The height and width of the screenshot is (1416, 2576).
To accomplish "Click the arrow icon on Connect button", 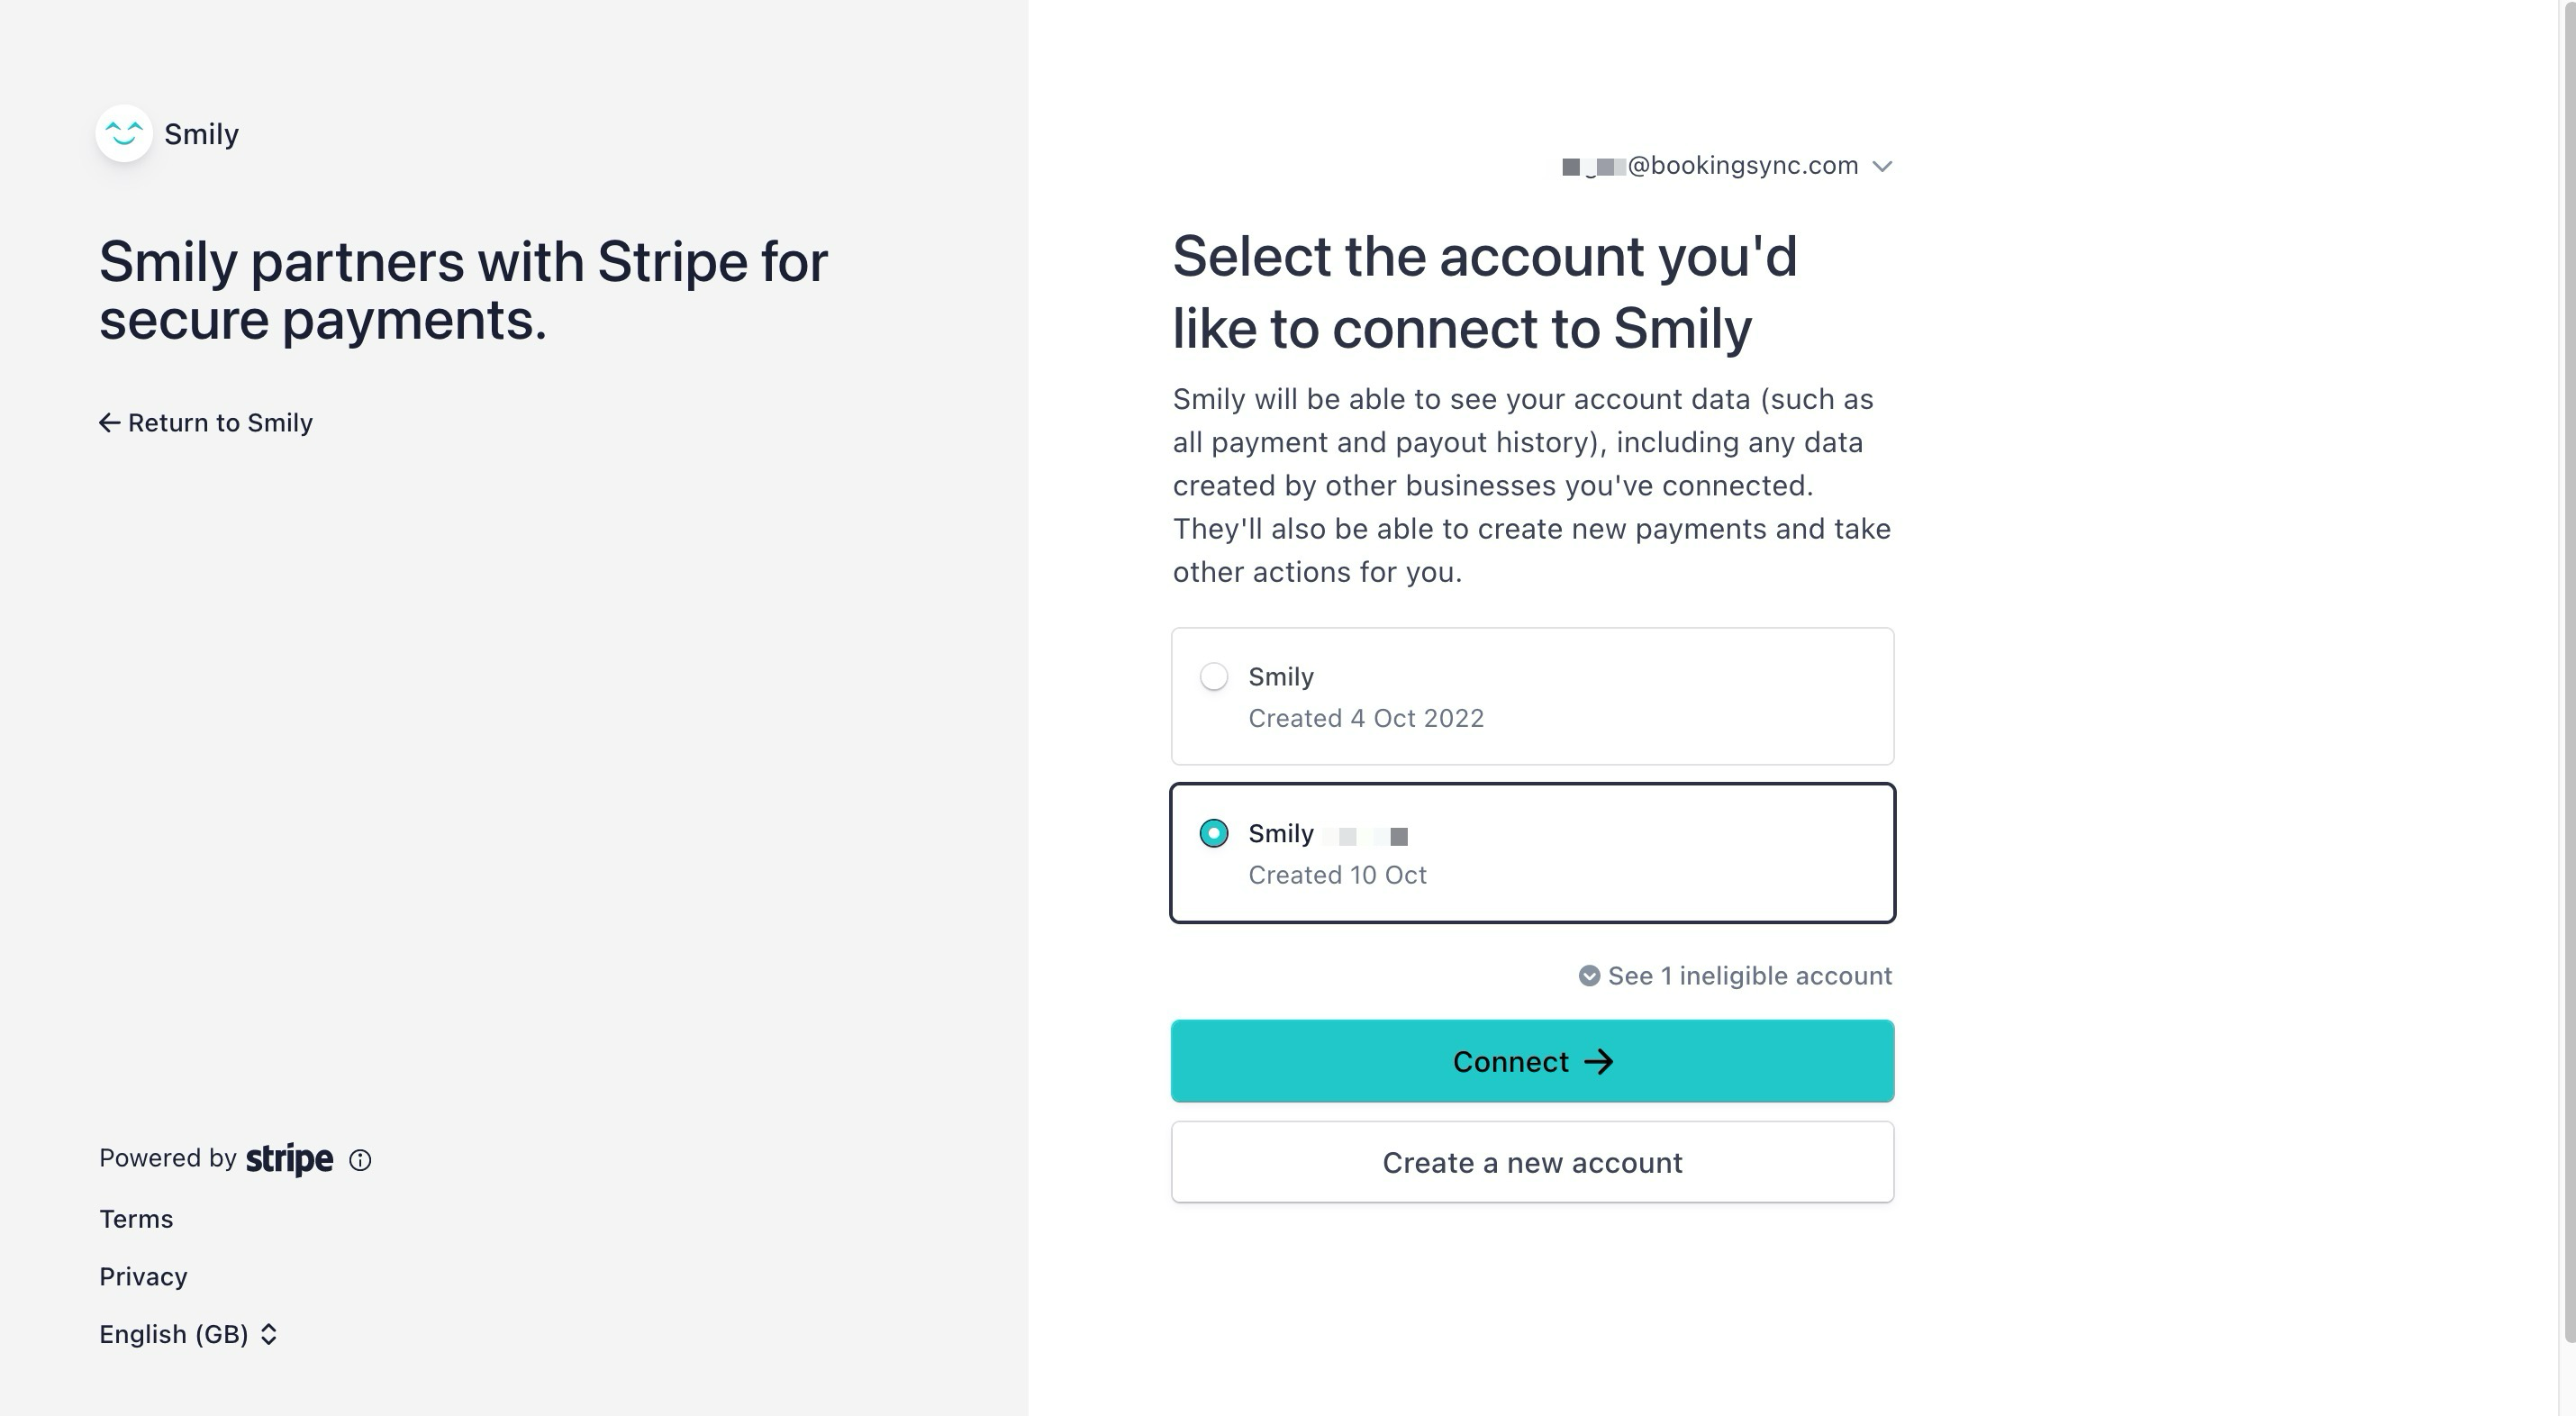I will point(1599,1062).
